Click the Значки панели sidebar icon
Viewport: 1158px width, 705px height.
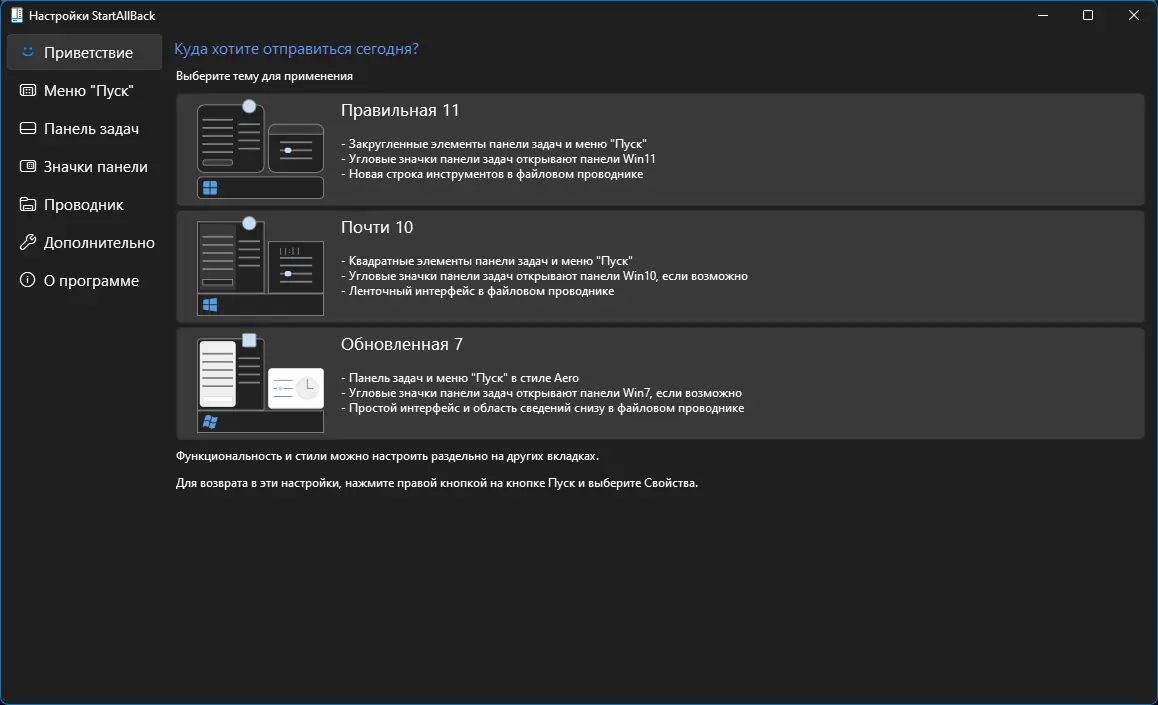[27, 166]
